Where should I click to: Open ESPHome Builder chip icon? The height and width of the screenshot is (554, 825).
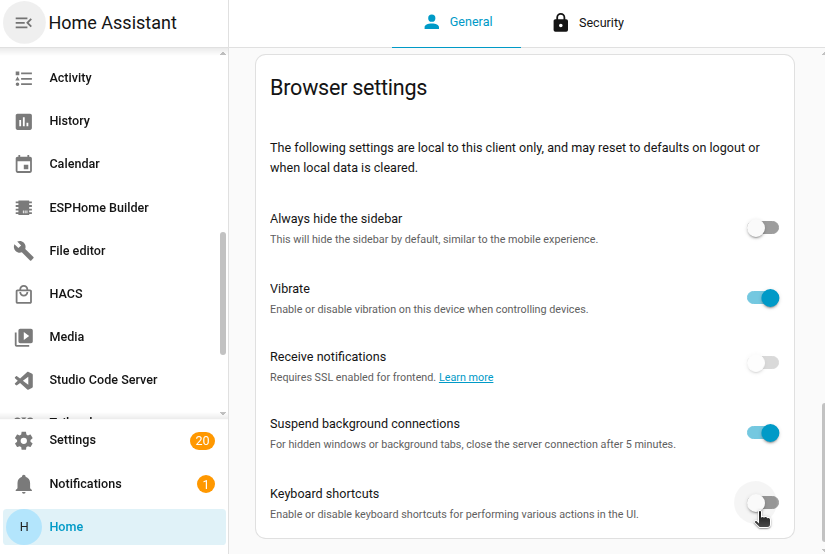(x=24, y=208)
